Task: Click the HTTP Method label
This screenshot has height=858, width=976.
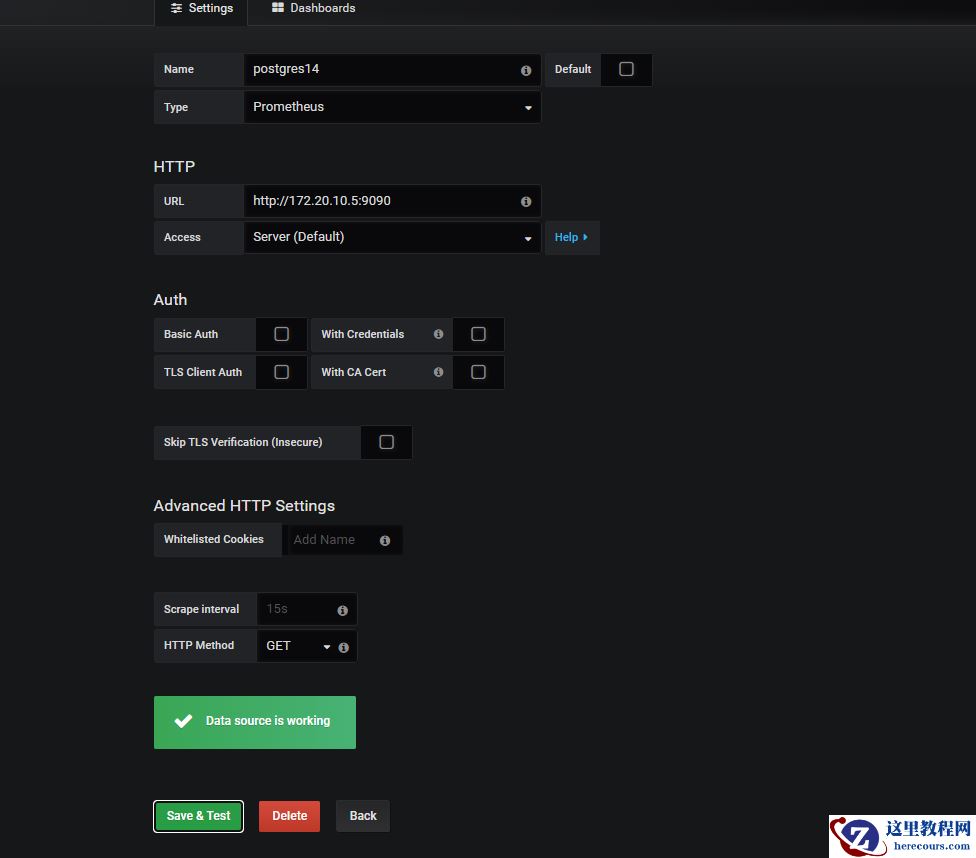Action: point(199,646)
